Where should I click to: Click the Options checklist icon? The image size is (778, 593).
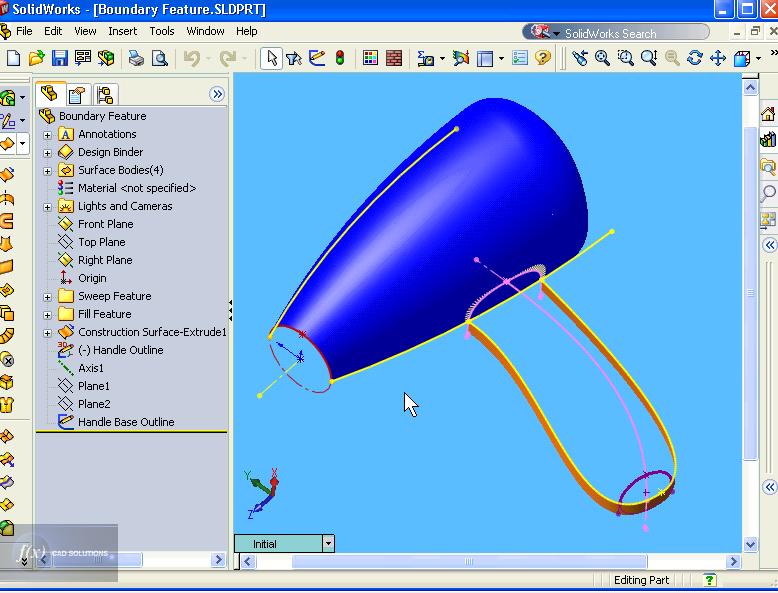519,58
